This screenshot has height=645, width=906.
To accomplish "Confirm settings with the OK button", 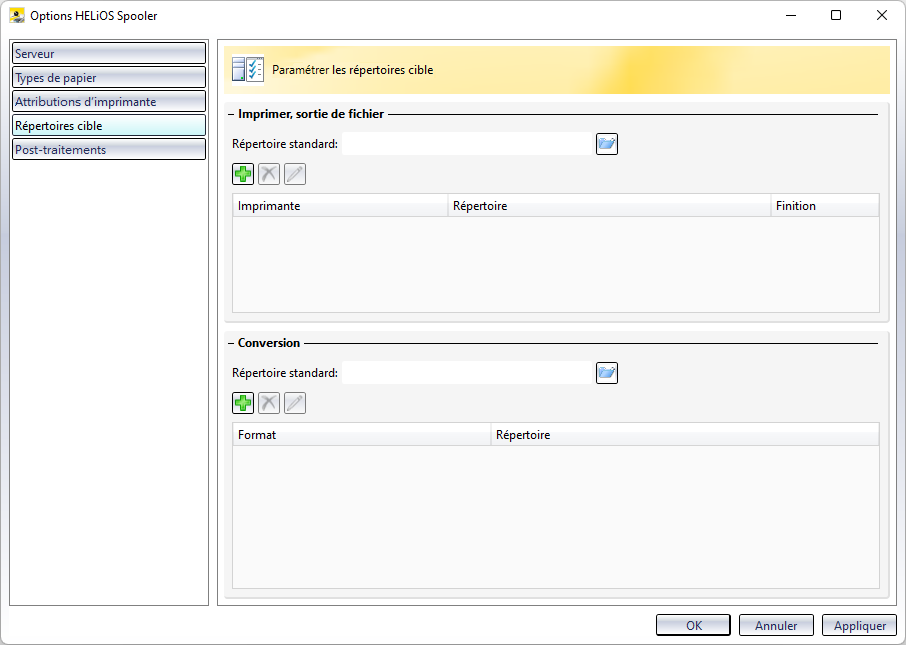I will pyautogui.click(x=693, y=625).
